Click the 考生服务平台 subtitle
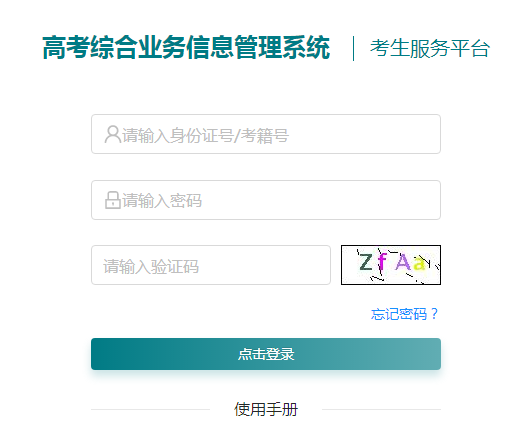The image size is (516, 427). click(430, 49)
